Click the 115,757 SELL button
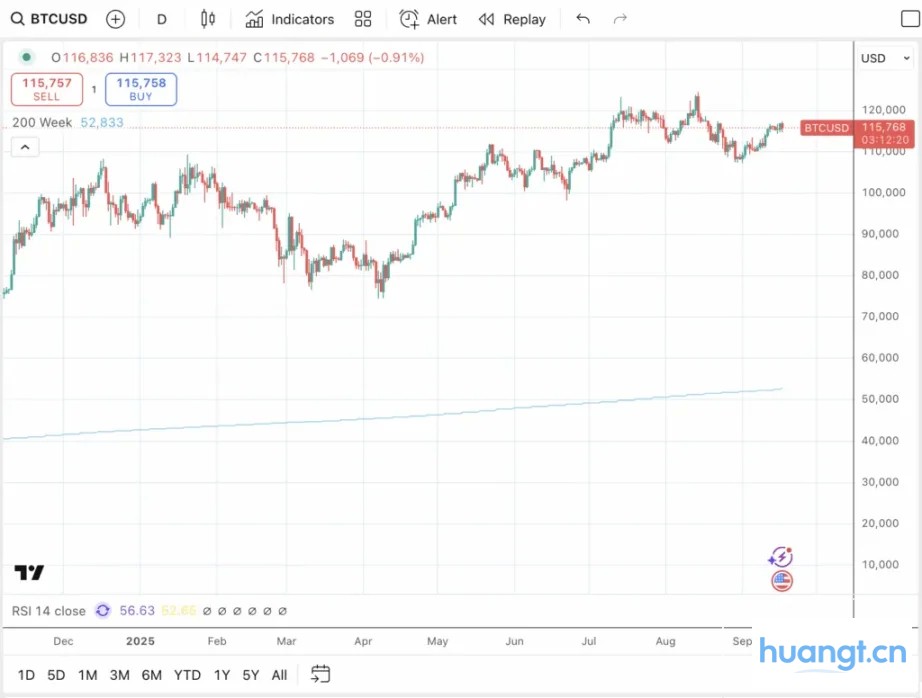922x698 pixels. click(x=47, y=90)
